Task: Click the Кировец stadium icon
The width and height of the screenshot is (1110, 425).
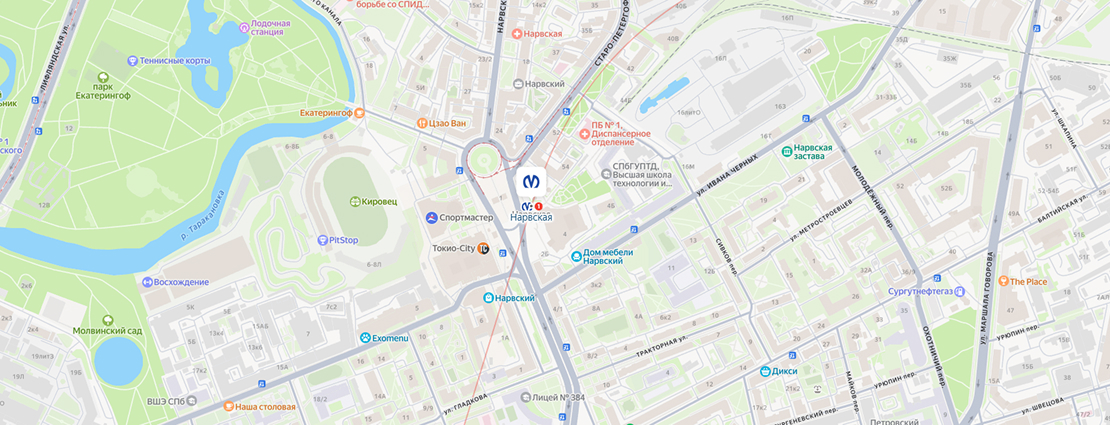Action: tap(355, 201)
